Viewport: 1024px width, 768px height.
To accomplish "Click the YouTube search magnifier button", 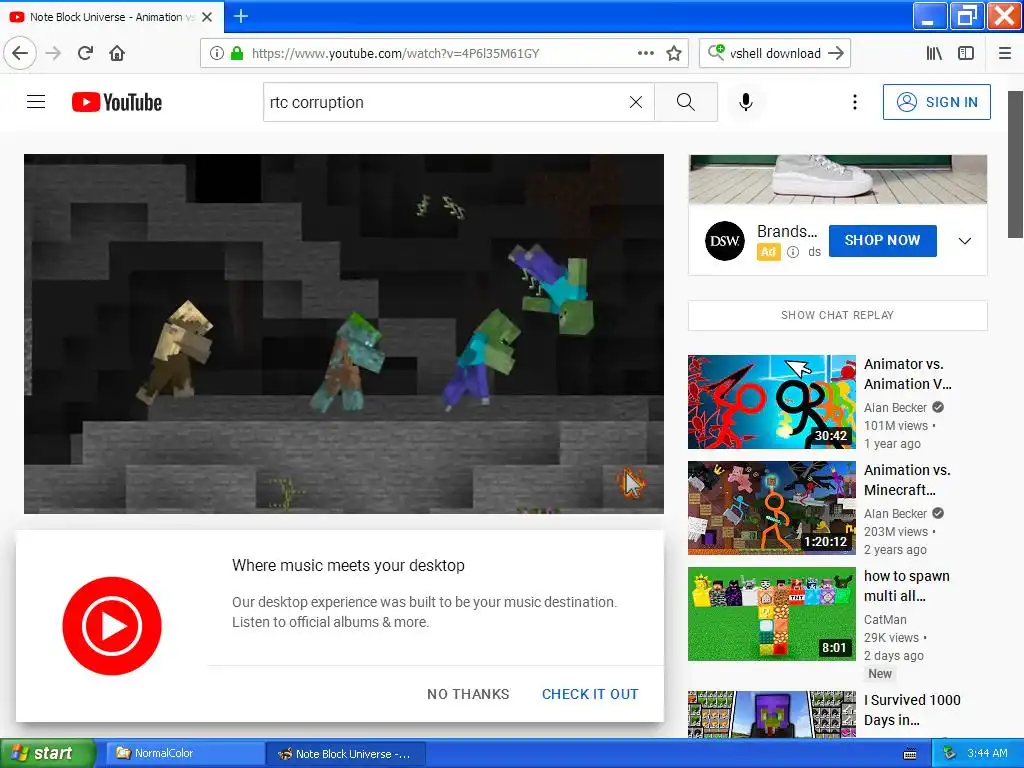I will click(686, 102).
